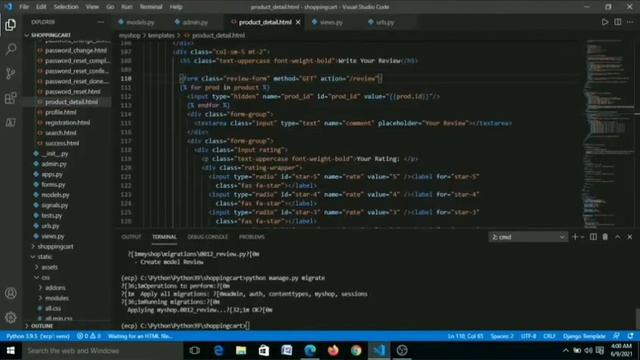Image resolution: width=640 pixels, height=360 pixels.
Task: Change file encoding UTF-8
Action: coord(529,336)
